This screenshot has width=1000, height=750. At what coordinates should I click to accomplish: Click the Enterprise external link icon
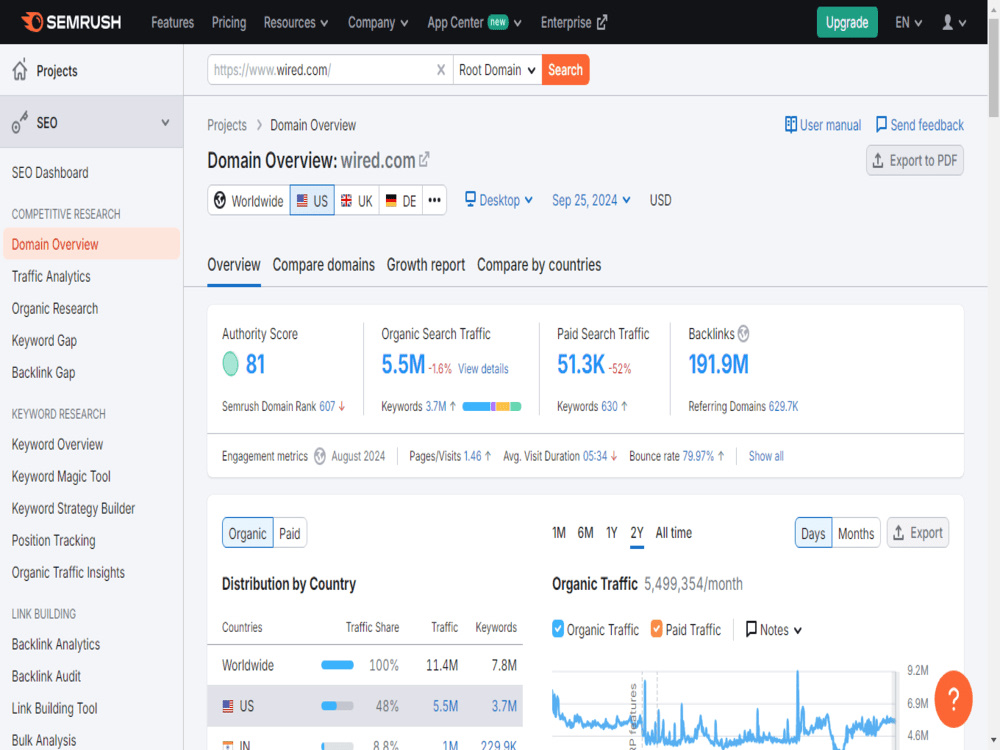(x=602, y=22)
